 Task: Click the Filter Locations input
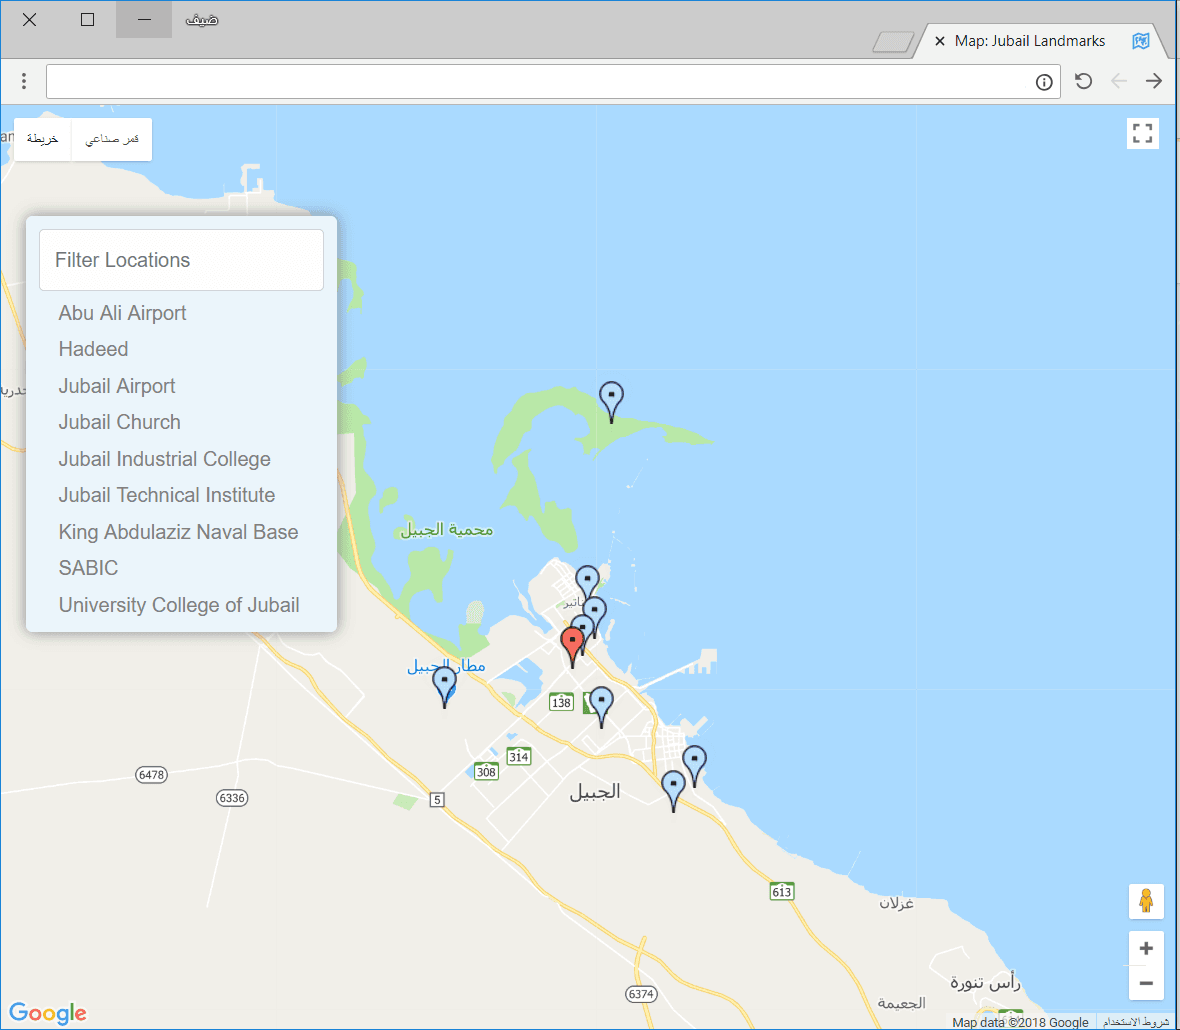pos(181,260)
